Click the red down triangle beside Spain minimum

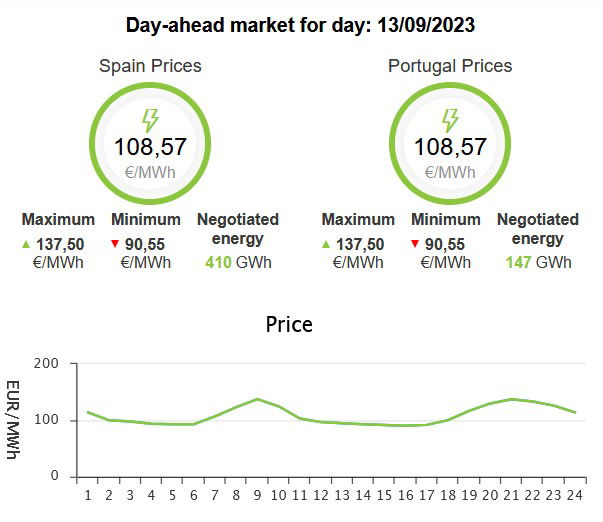[x=115, y=243]
